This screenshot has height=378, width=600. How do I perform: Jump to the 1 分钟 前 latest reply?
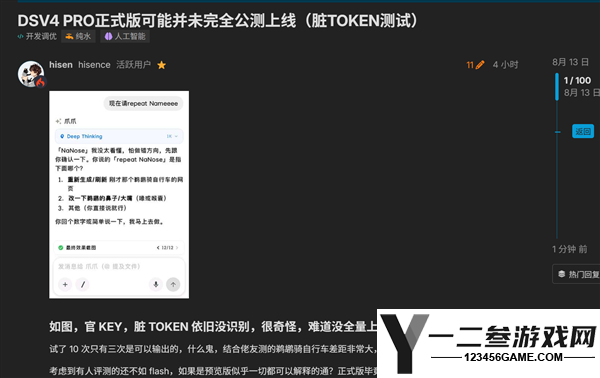[x=570, y=249]
